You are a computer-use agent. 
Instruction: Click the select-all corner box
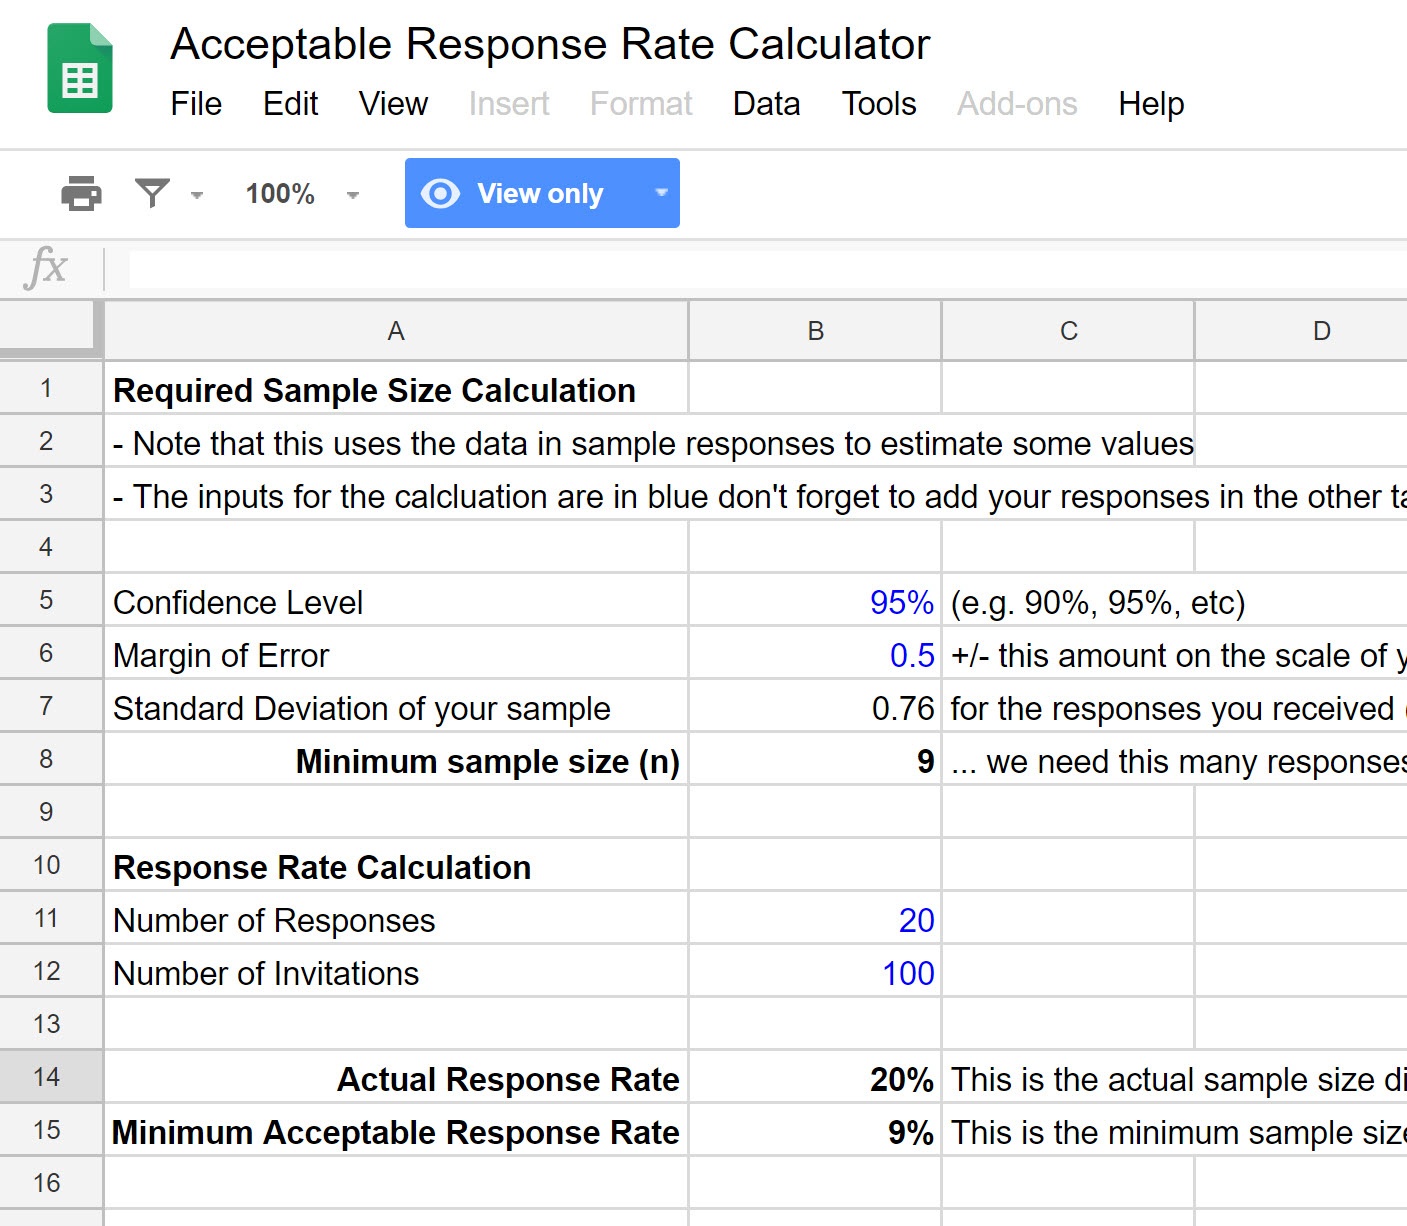(50, 329)
